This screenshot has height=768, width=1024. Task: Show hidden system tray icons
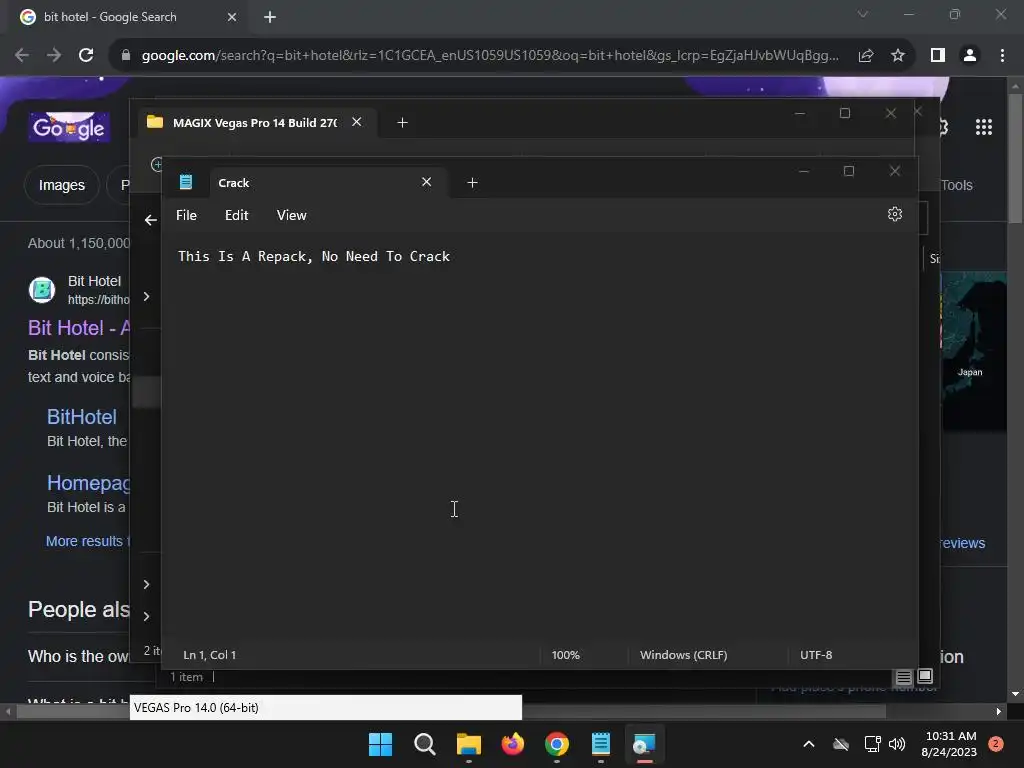(x=808, y=744)
